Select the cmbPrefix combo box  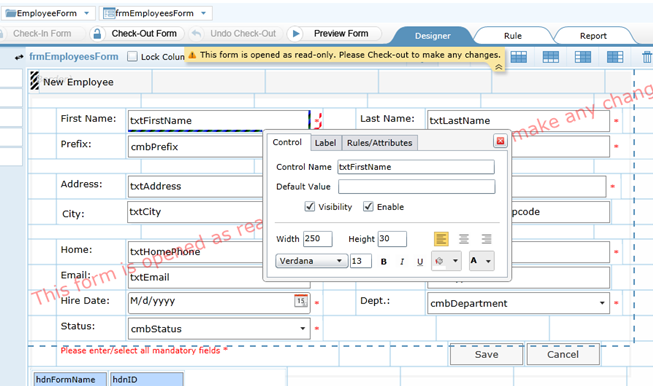tap(196, 147)
